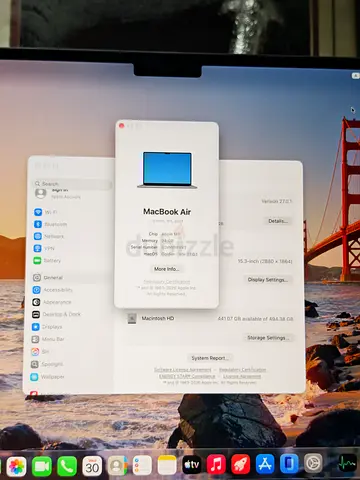Click the Details button beside the version

[278, 221]
